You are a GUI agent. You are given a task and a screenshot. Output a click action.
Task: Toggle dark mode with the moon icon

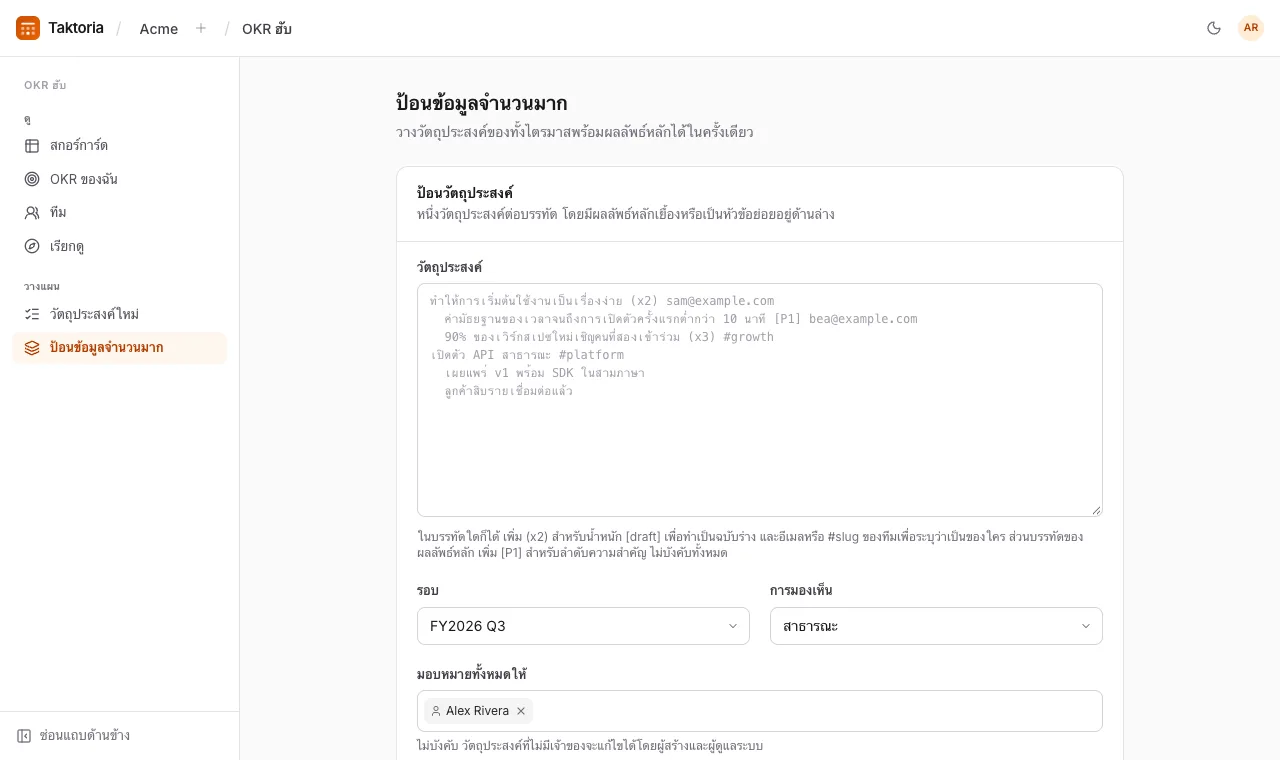tap(1214, 28)
